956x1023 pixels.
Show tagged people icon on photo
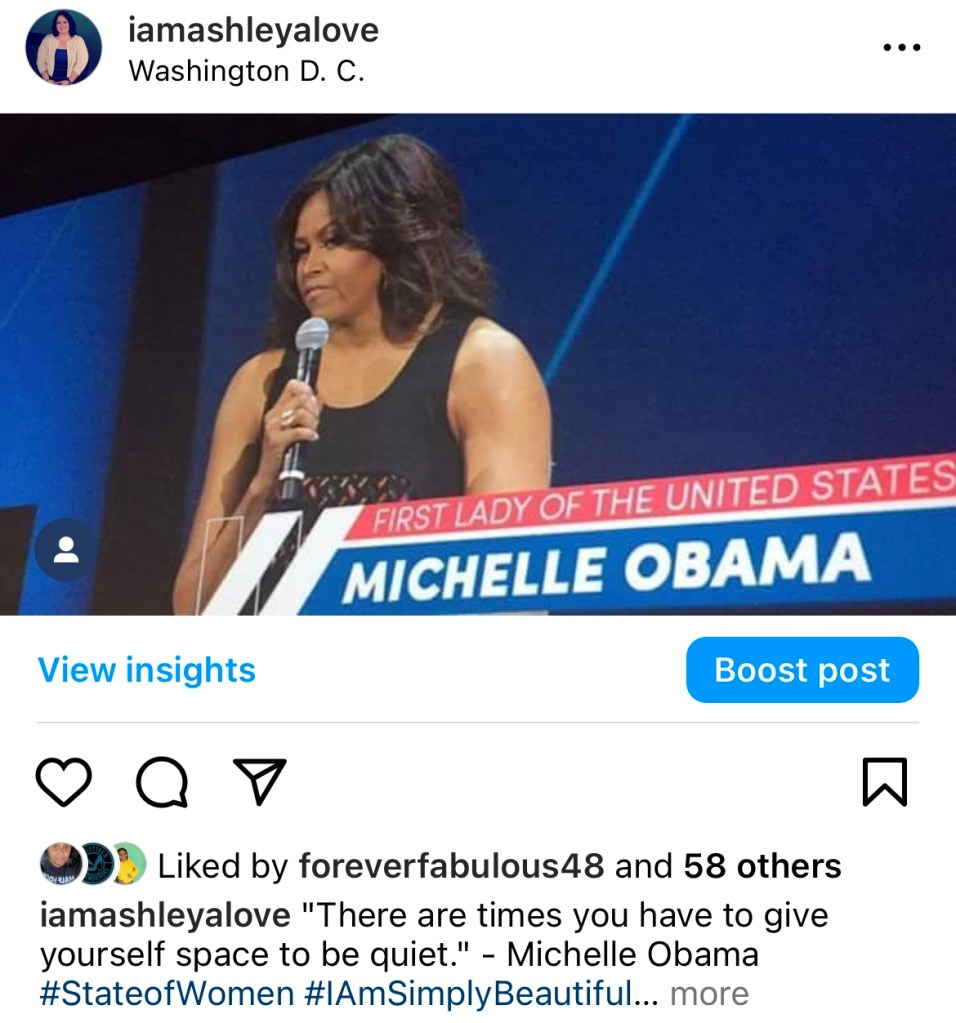point(66,549)
